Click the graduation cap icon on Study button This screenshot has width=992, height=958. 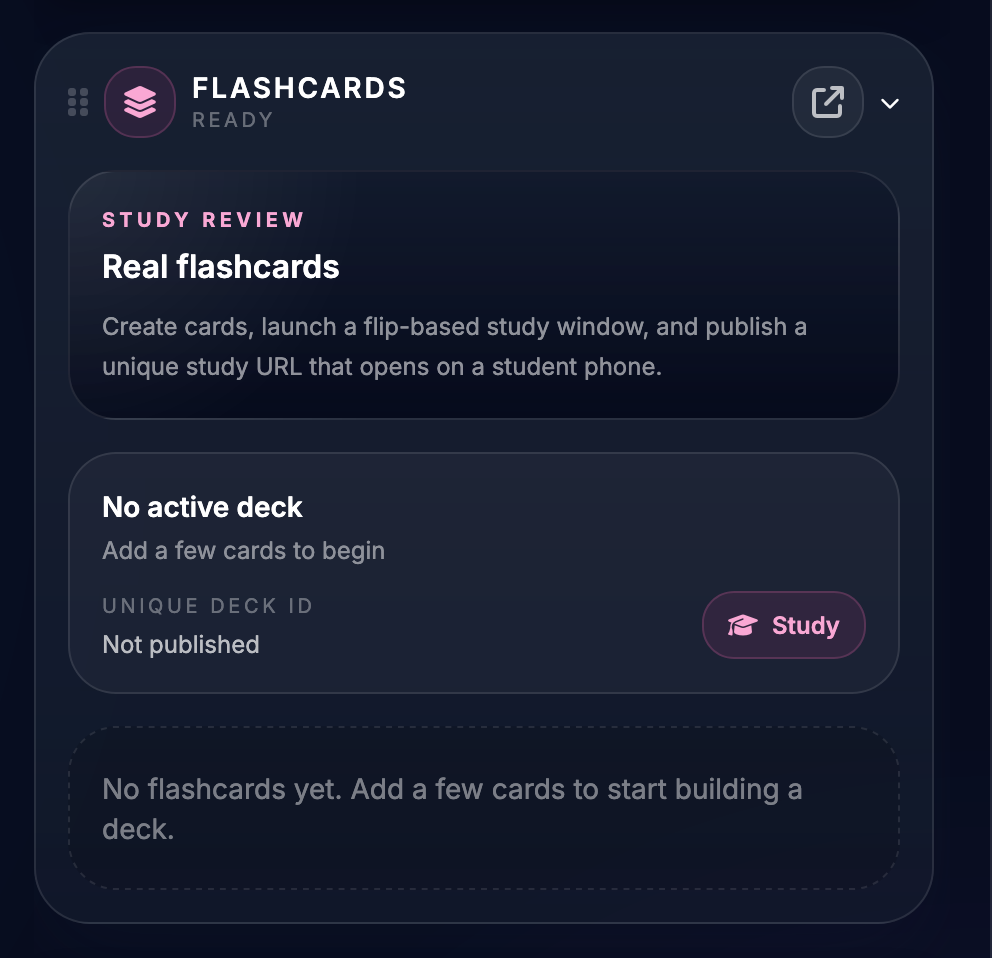click(742, 625)
